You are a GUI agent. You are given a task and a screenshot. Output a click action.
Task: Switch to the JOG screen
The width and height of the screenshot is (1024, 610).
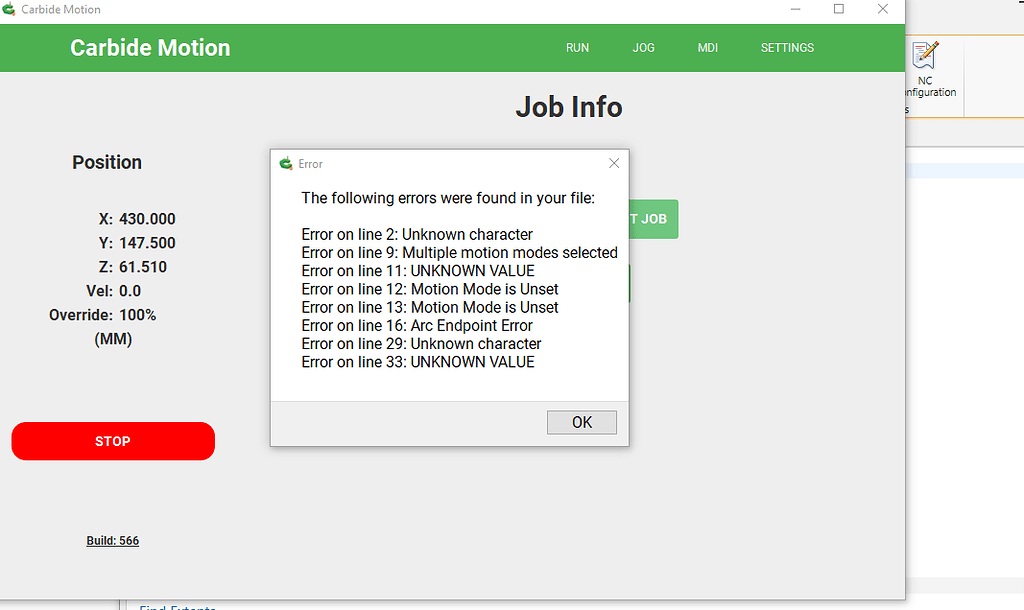point(643,48)
